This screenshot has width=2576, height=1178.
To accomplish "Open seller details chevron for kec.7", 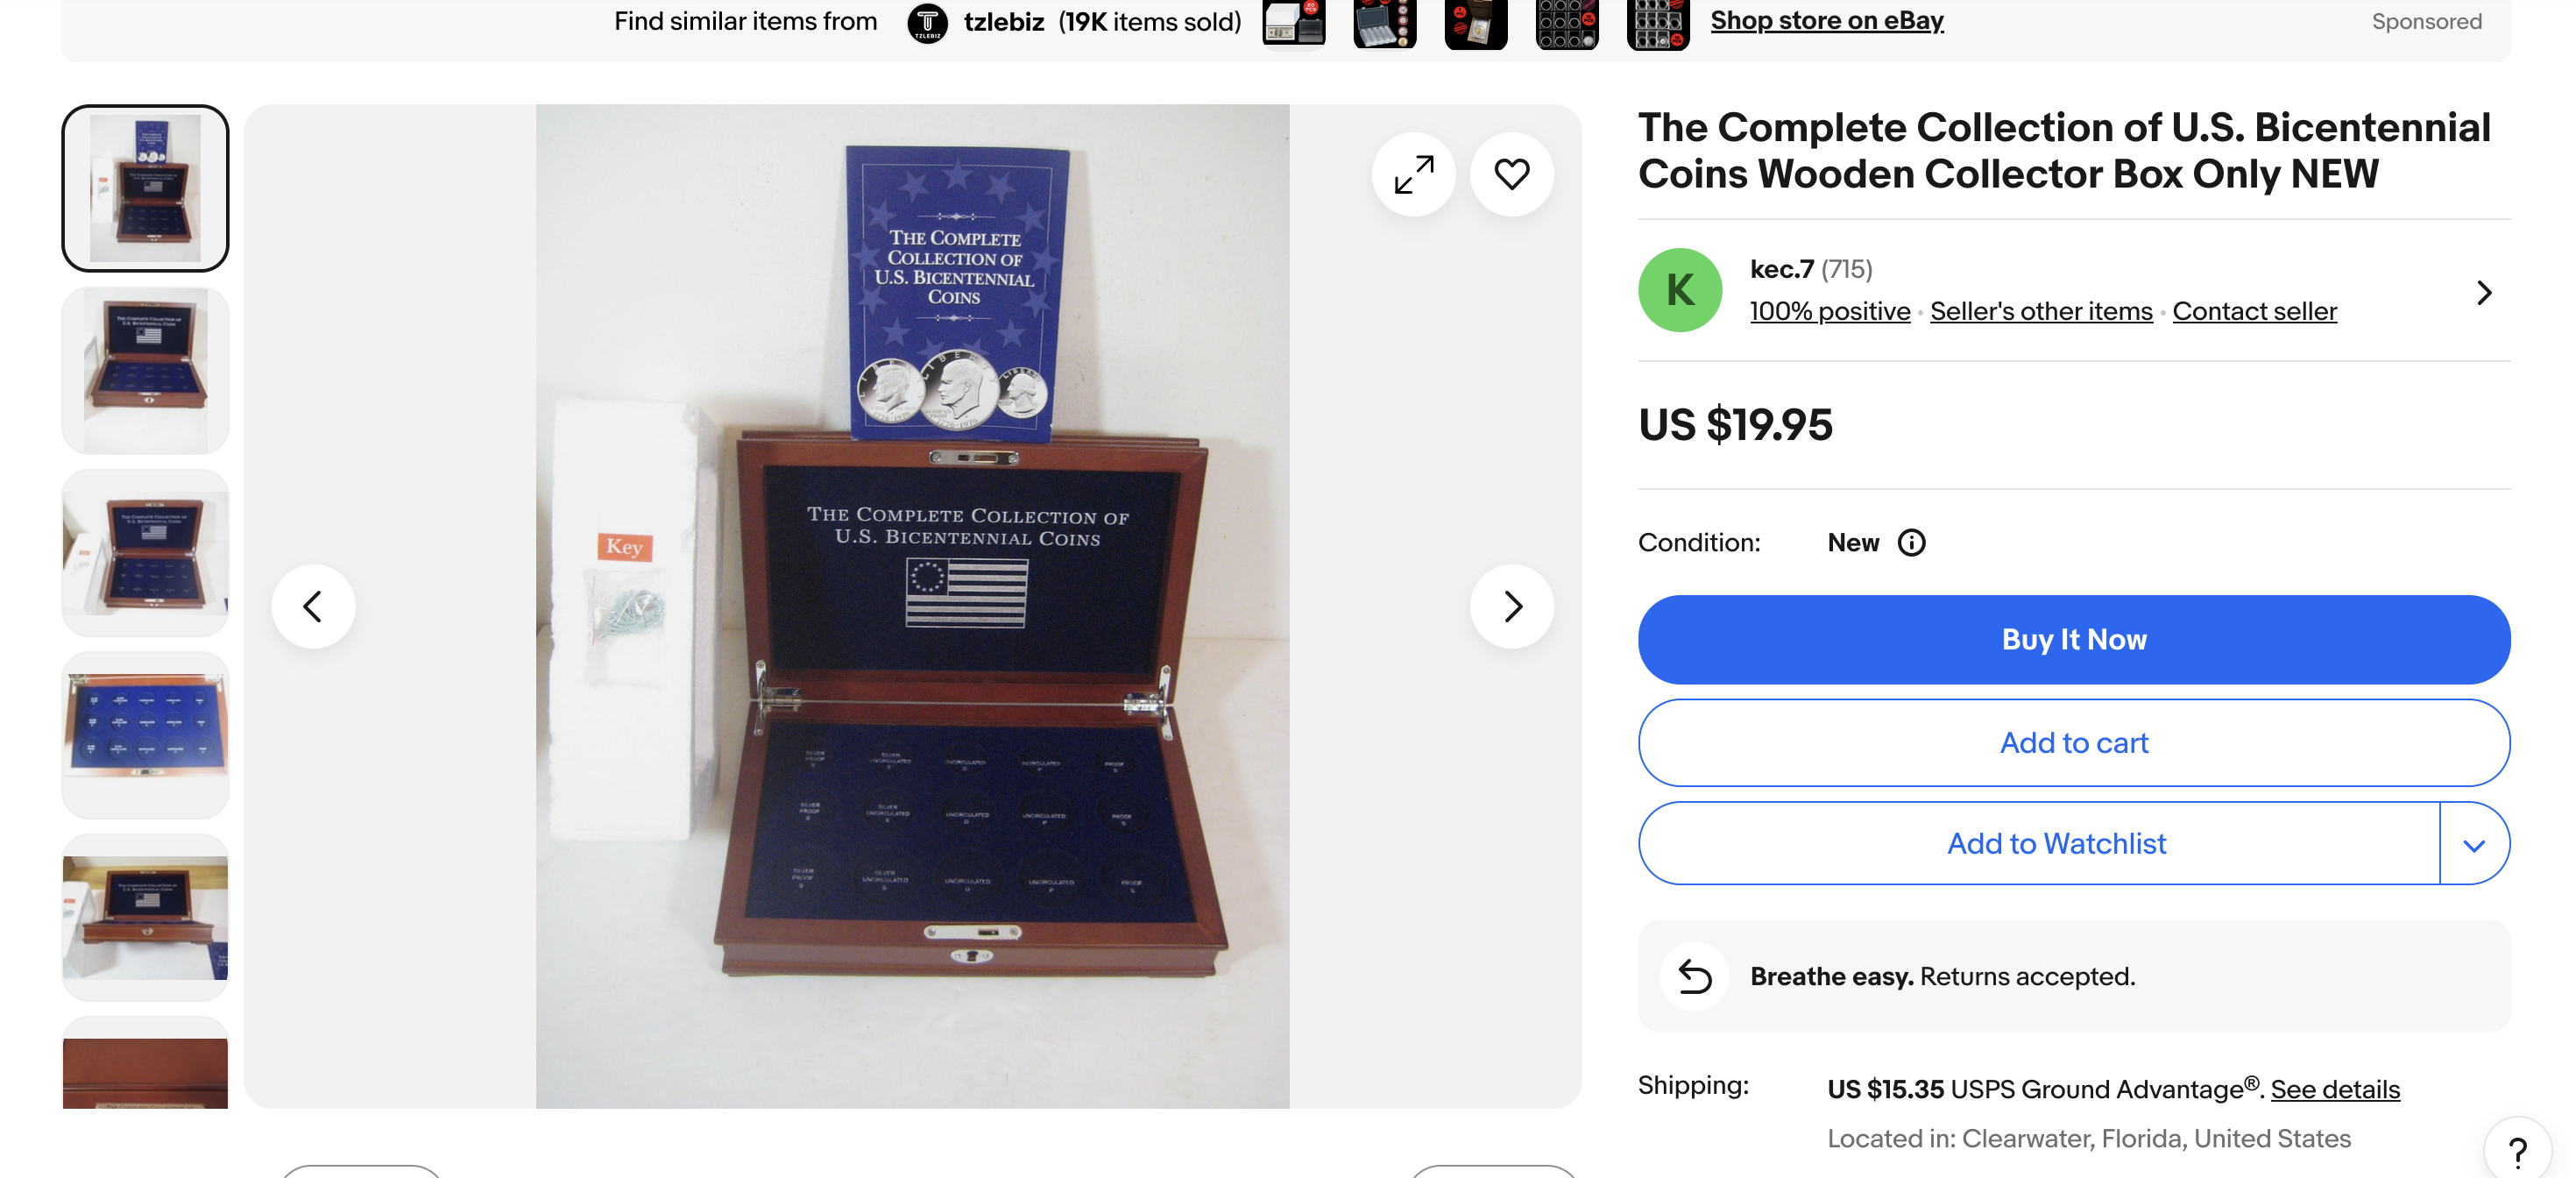I will click(2484, 292).
